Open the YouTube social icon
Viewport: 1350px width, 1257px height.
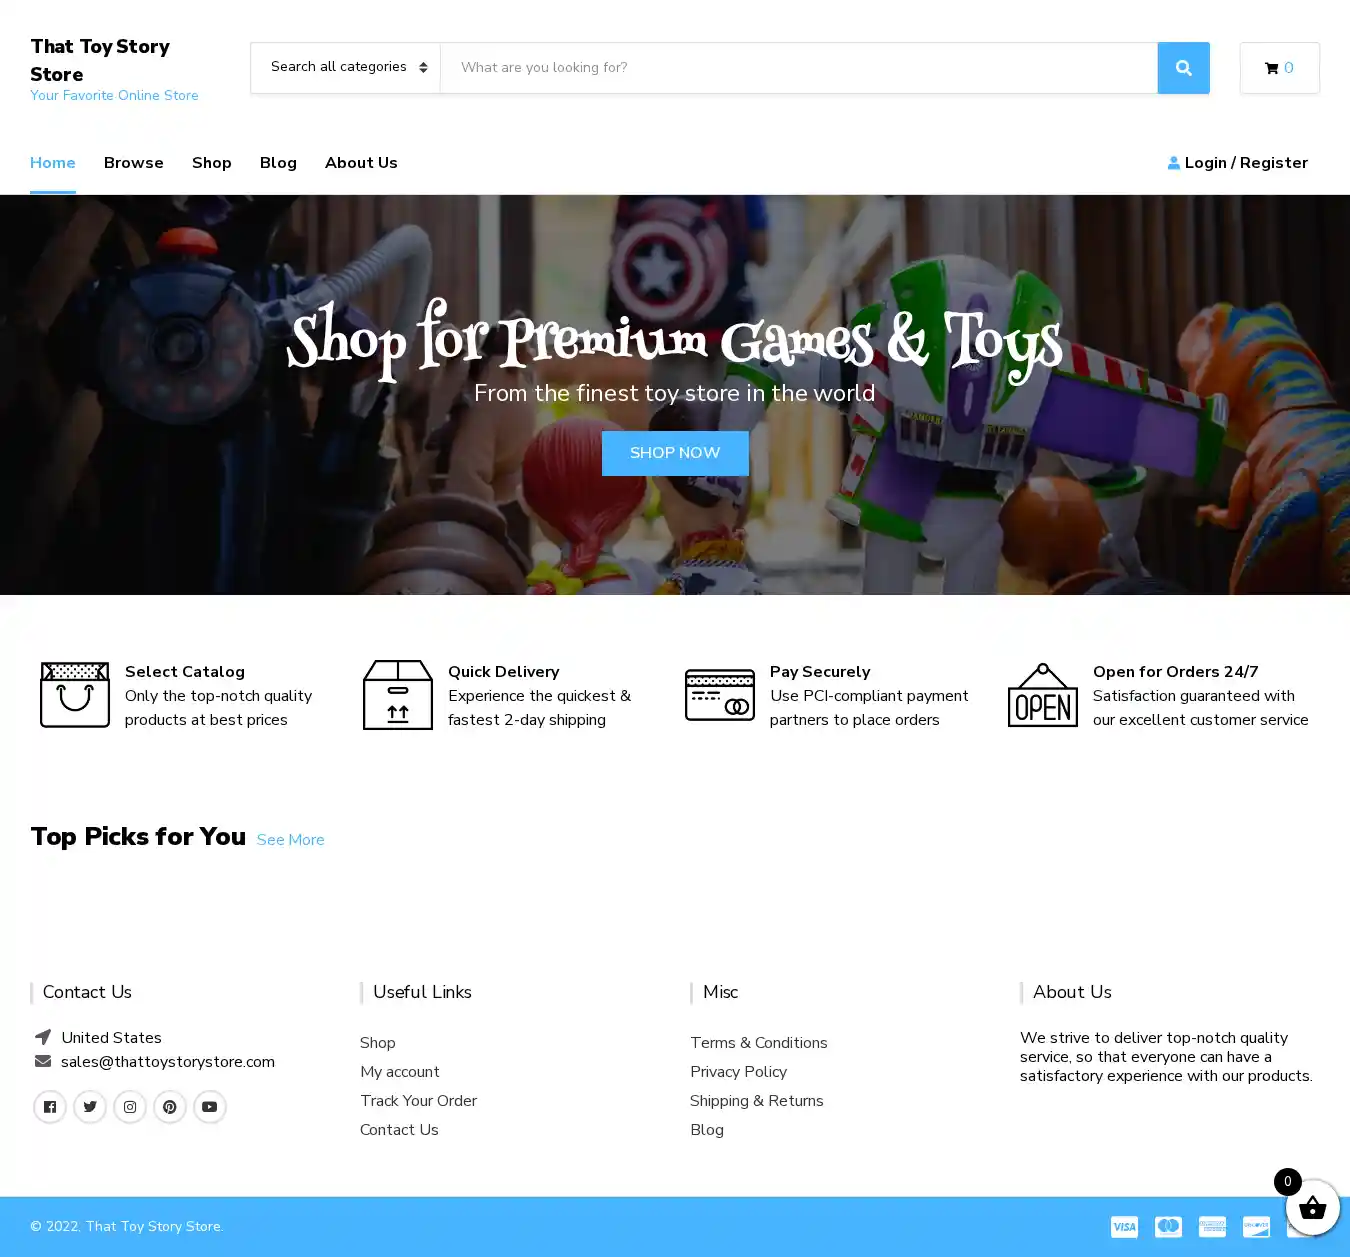point(210,1107)
